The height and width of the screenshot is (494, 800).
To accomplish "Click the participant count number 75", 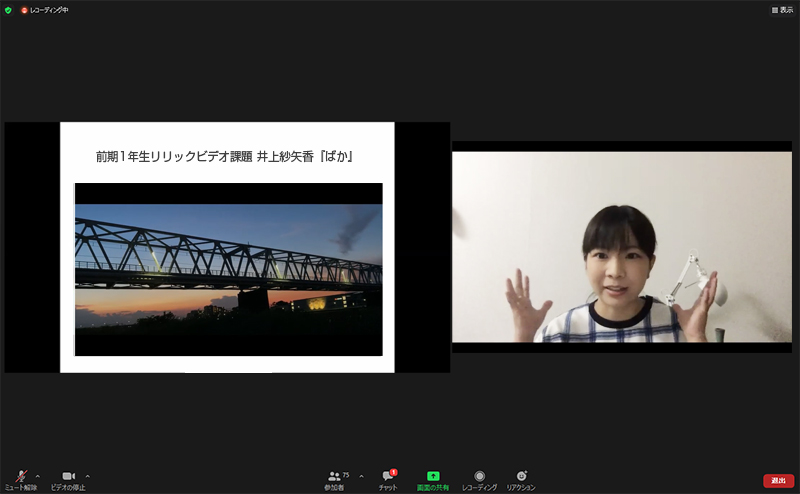I will (346, 474).
